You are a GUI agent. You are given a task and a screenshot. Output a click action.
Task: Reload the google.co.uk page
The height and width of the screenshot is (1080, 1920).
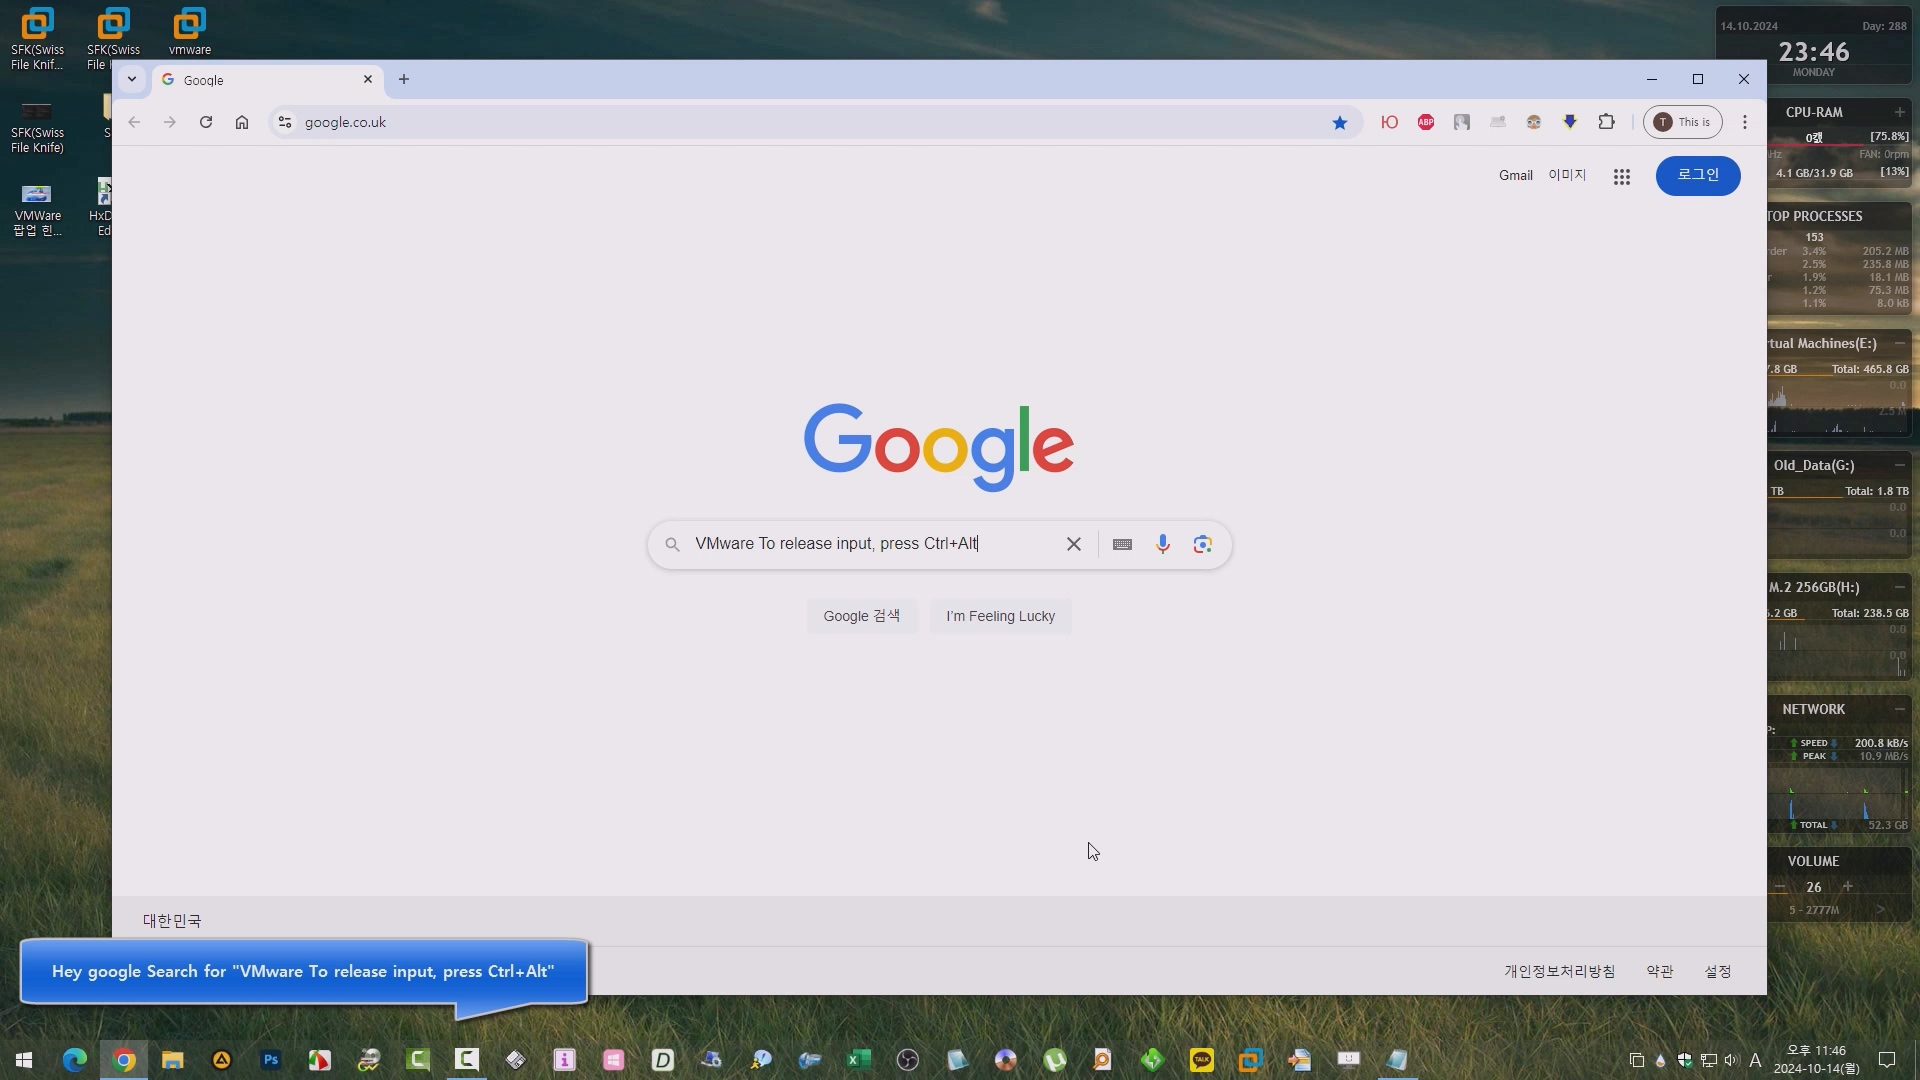[206, 122]
